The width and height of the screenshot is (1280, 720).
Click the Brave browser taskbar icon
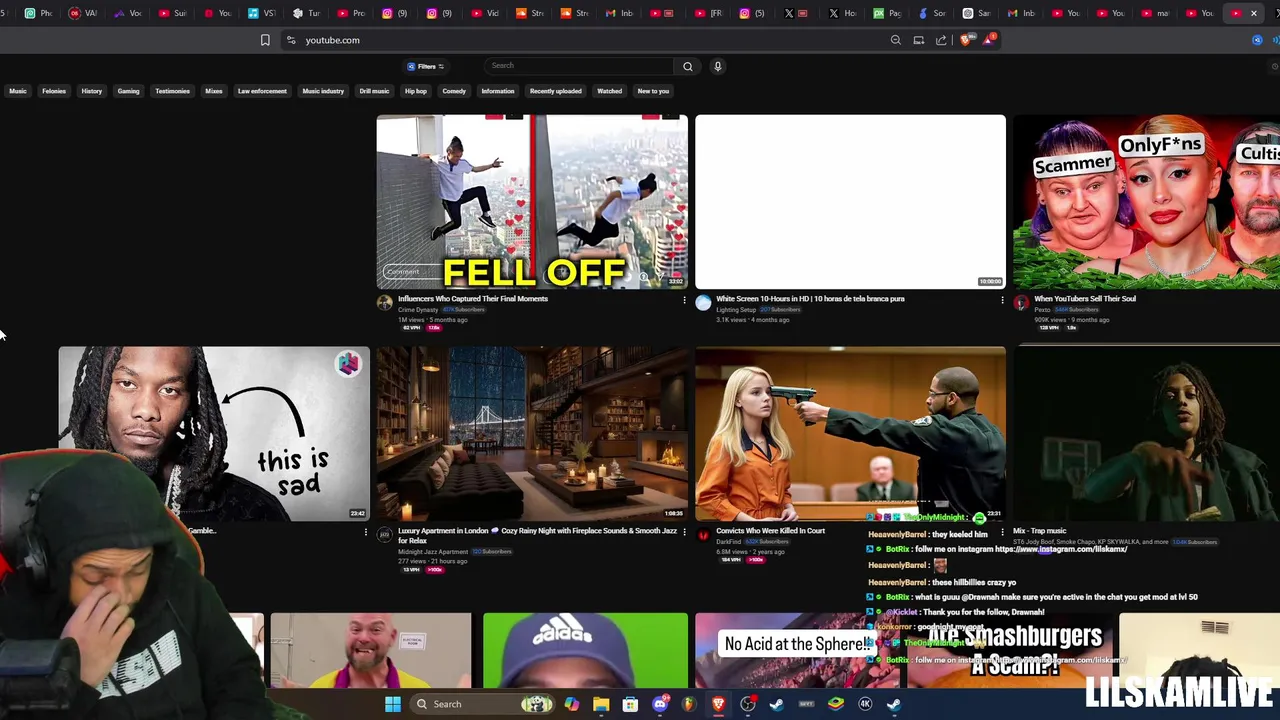pyautogui.click(x=718, y=704)
